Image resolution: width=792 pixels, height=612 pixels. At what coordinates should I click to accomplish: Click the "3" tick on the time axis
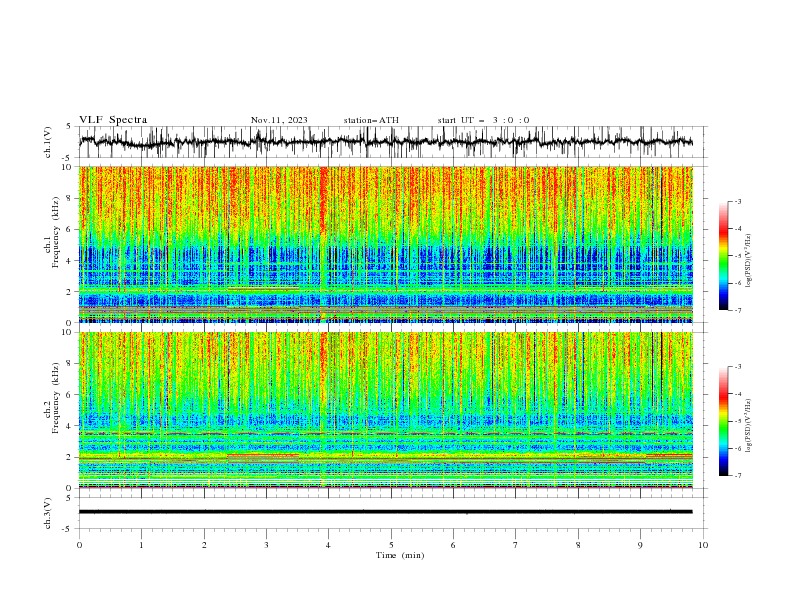pyautogui.click(x=266, y=545)
